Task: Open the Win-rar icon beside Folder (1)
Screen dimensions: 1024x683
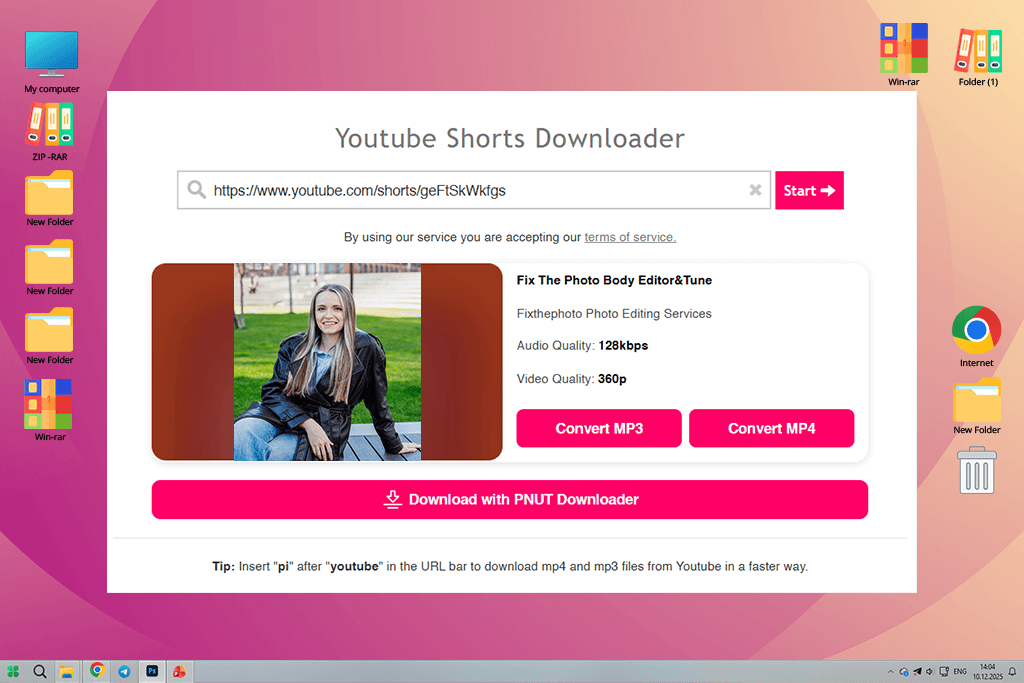Action: click(x=904, y=54)
